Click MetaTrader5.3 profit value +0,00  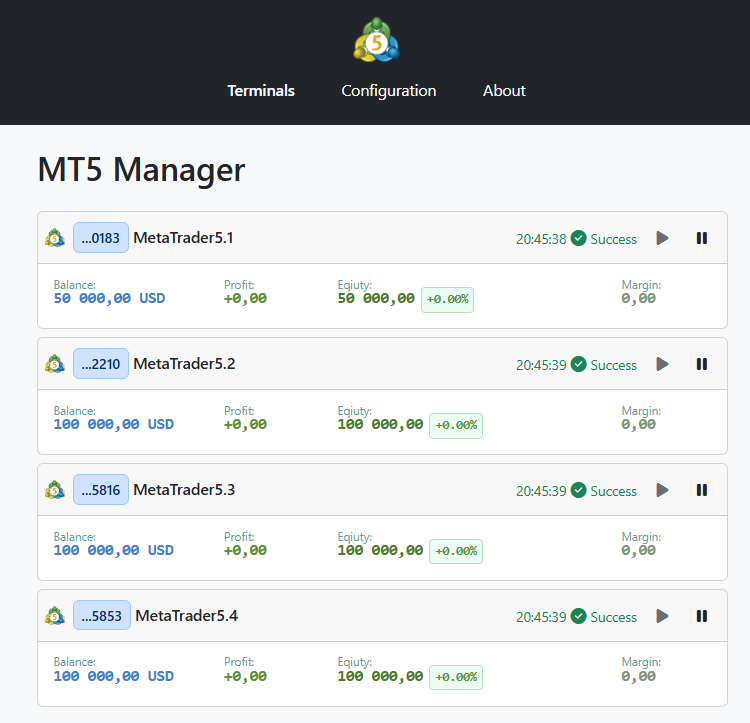pos(245,551)
